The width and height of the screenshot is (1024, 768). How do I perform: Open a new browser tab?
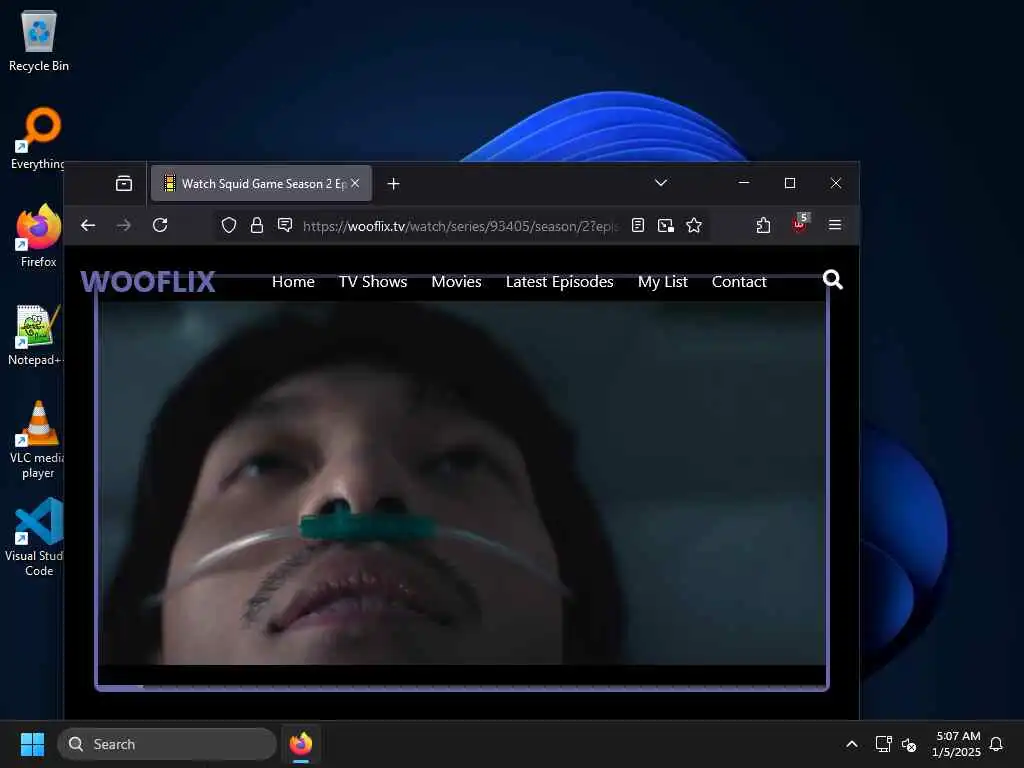tap(393, 184)
